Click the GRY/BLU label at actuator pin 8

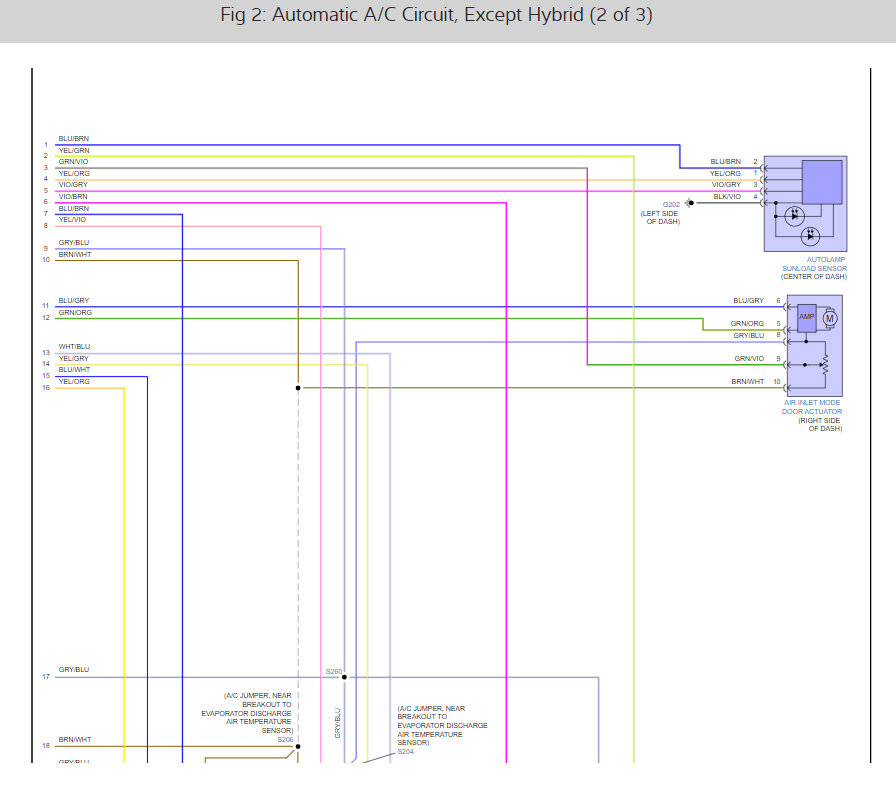[x=749, y=336]
